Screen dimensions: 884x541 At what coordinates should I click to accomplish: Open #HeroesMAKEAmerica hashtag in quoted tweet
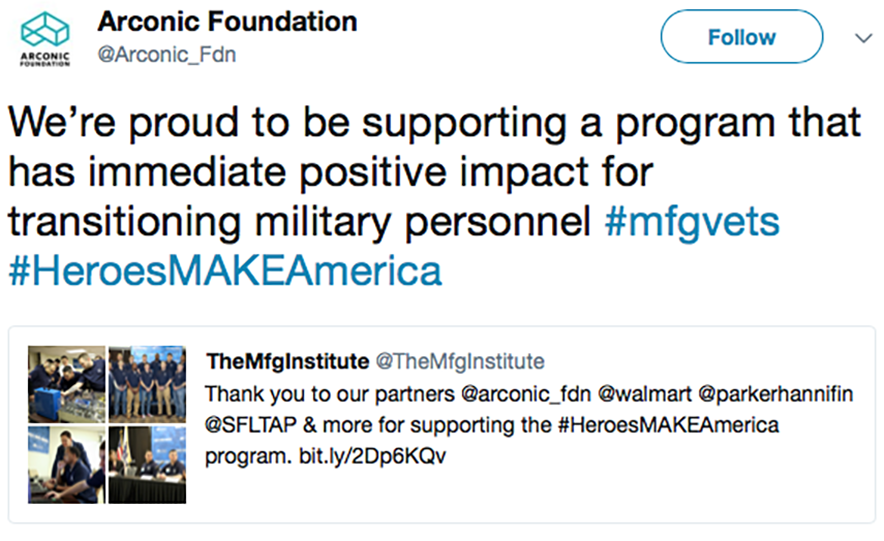[x=668, y=425]
